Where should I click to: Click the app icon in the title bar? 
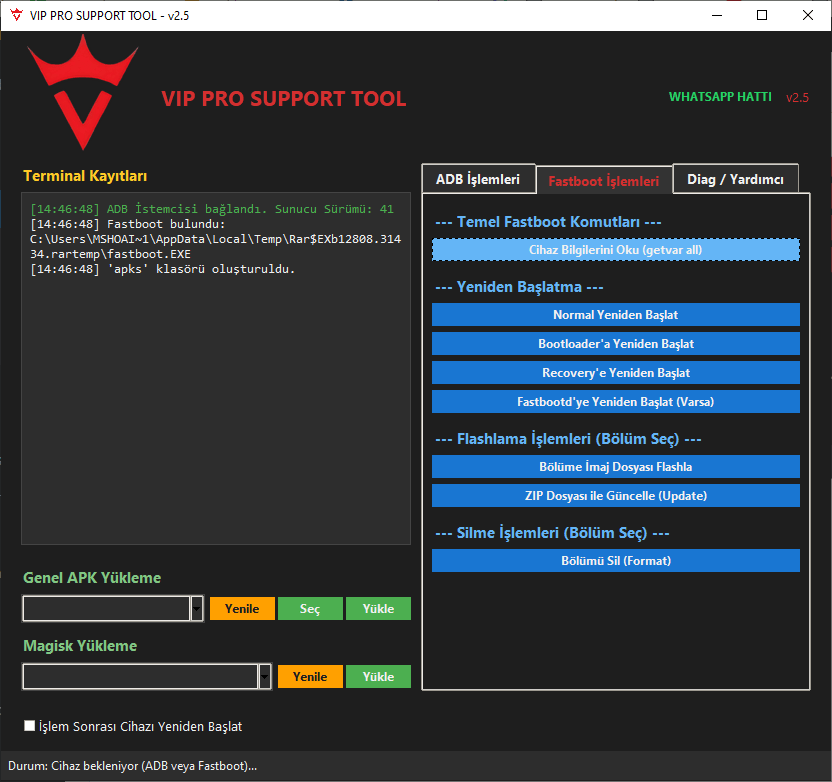[17, 15]
